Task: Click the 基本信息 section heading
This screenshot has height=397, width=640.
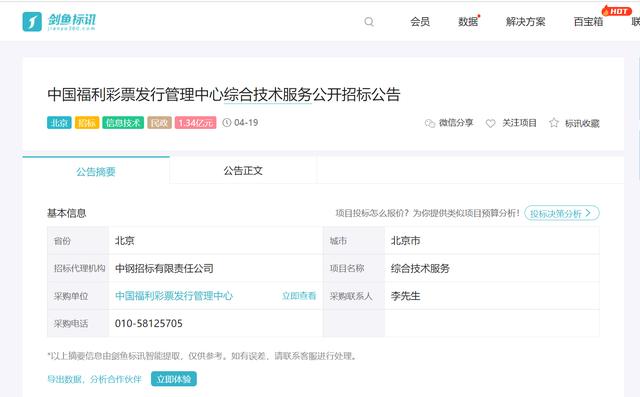Action: point(67,213)
